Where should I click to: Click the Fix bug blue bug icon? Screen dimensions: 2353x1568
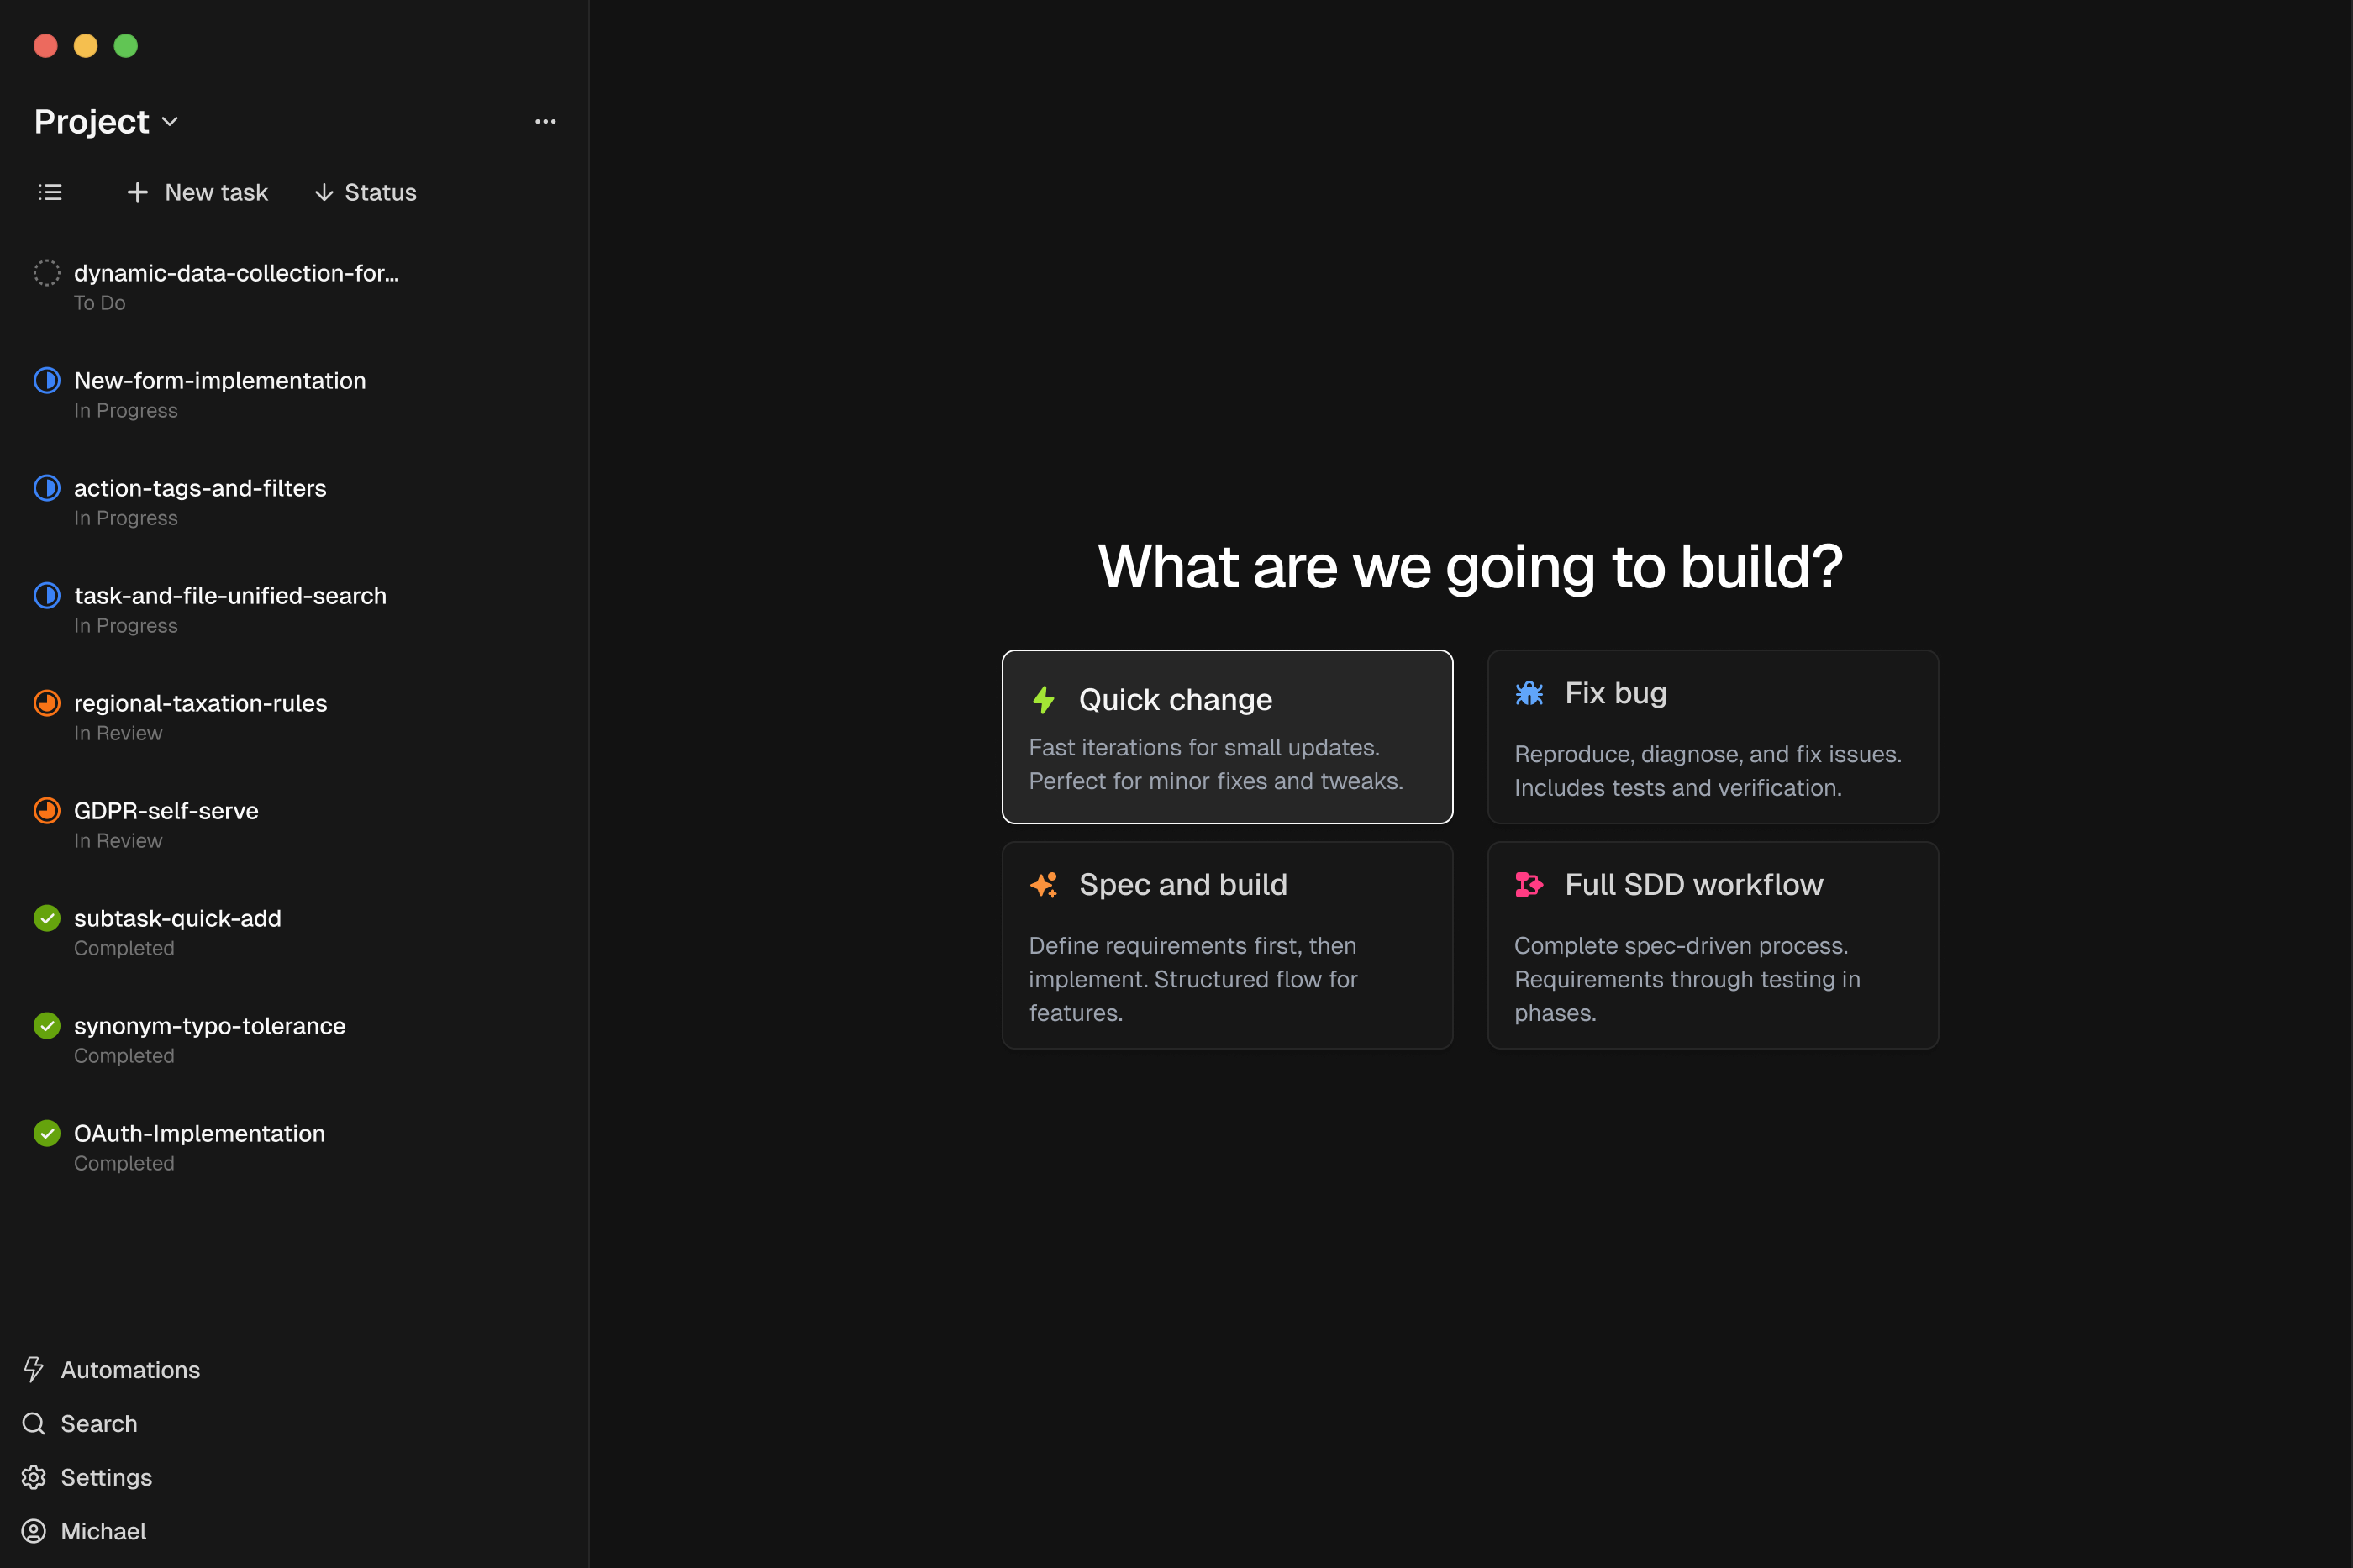[1529, 693]
